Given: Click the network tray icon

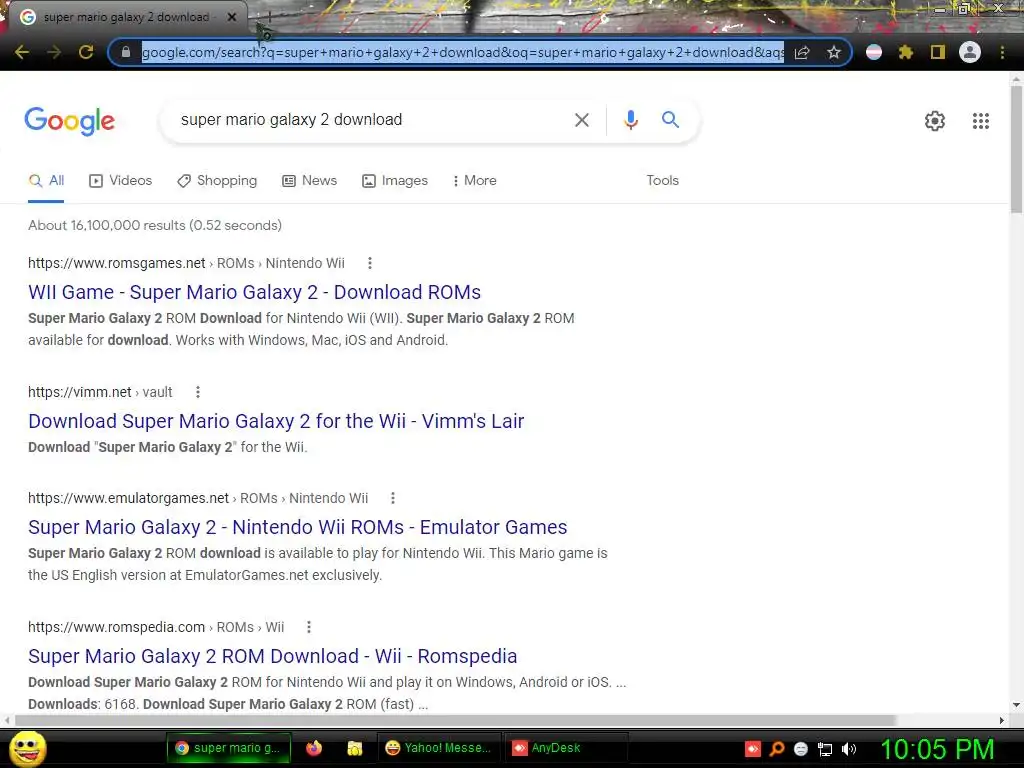Looking at the screenshot, I should (825, 749).
